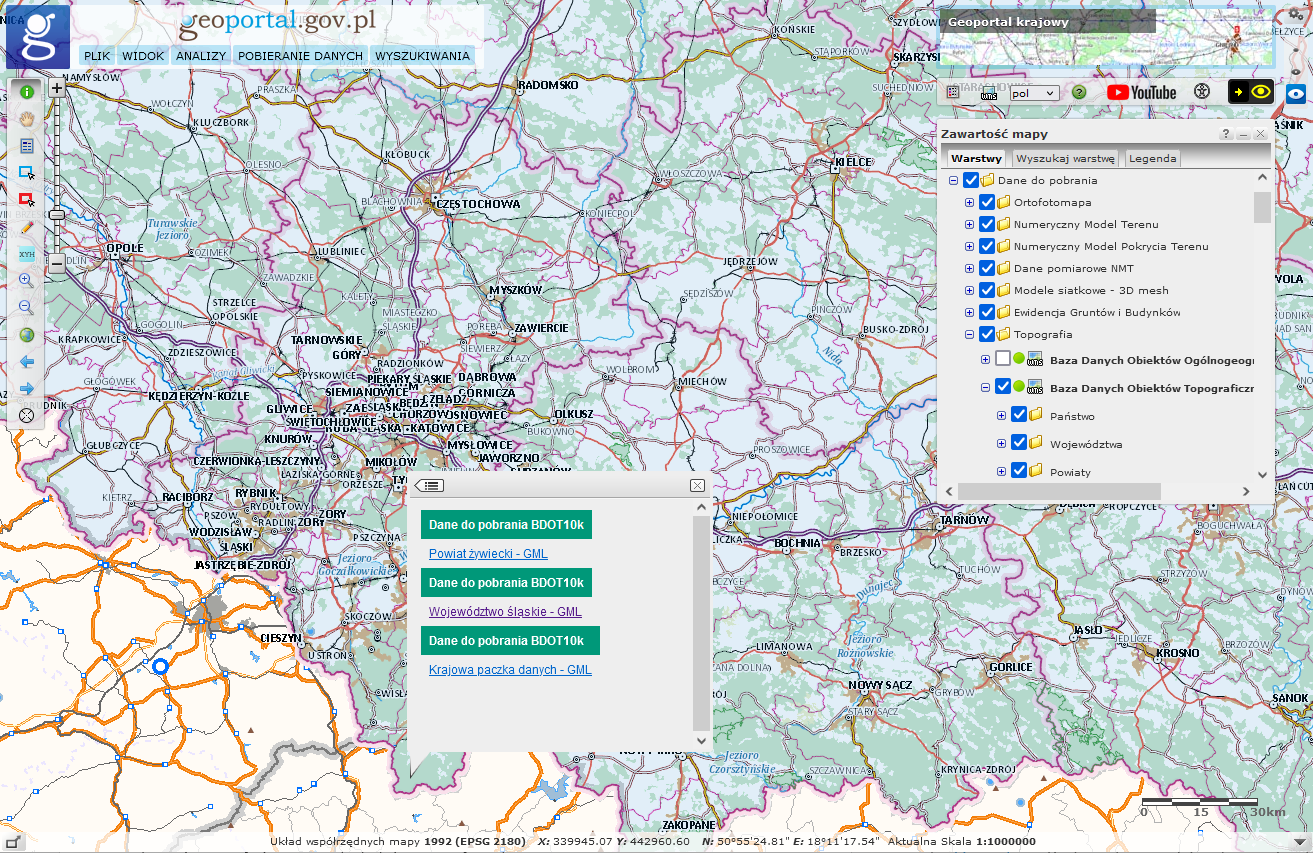Screen dimensions: 1313x853
Task: Click the WMS services icon
Action: pyautogui.click(x=989, y=93)
